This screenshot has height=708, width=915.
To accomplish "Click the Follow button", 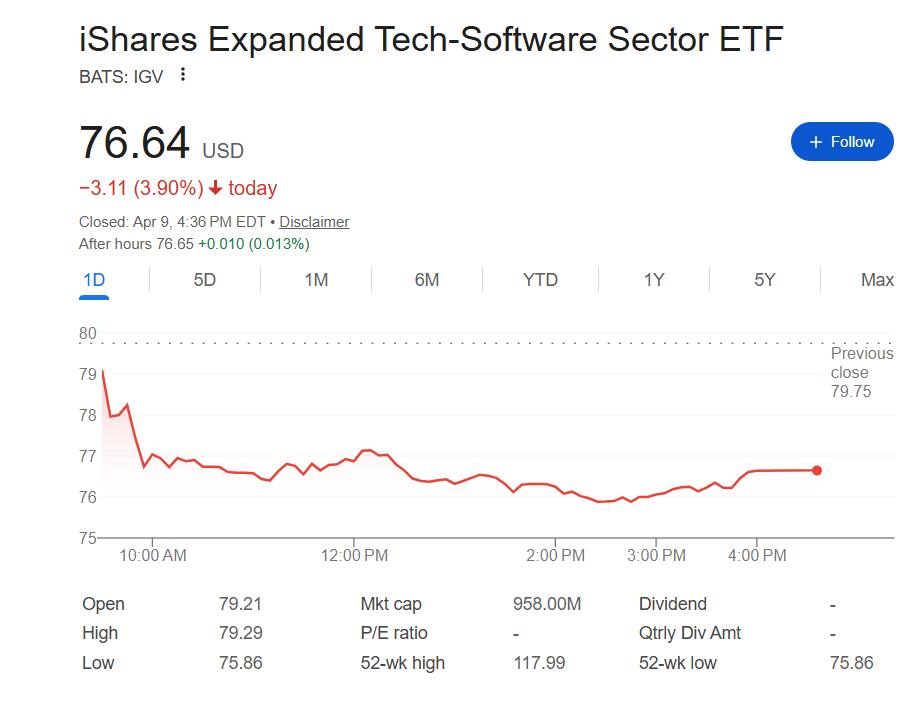I will (841, 142).
